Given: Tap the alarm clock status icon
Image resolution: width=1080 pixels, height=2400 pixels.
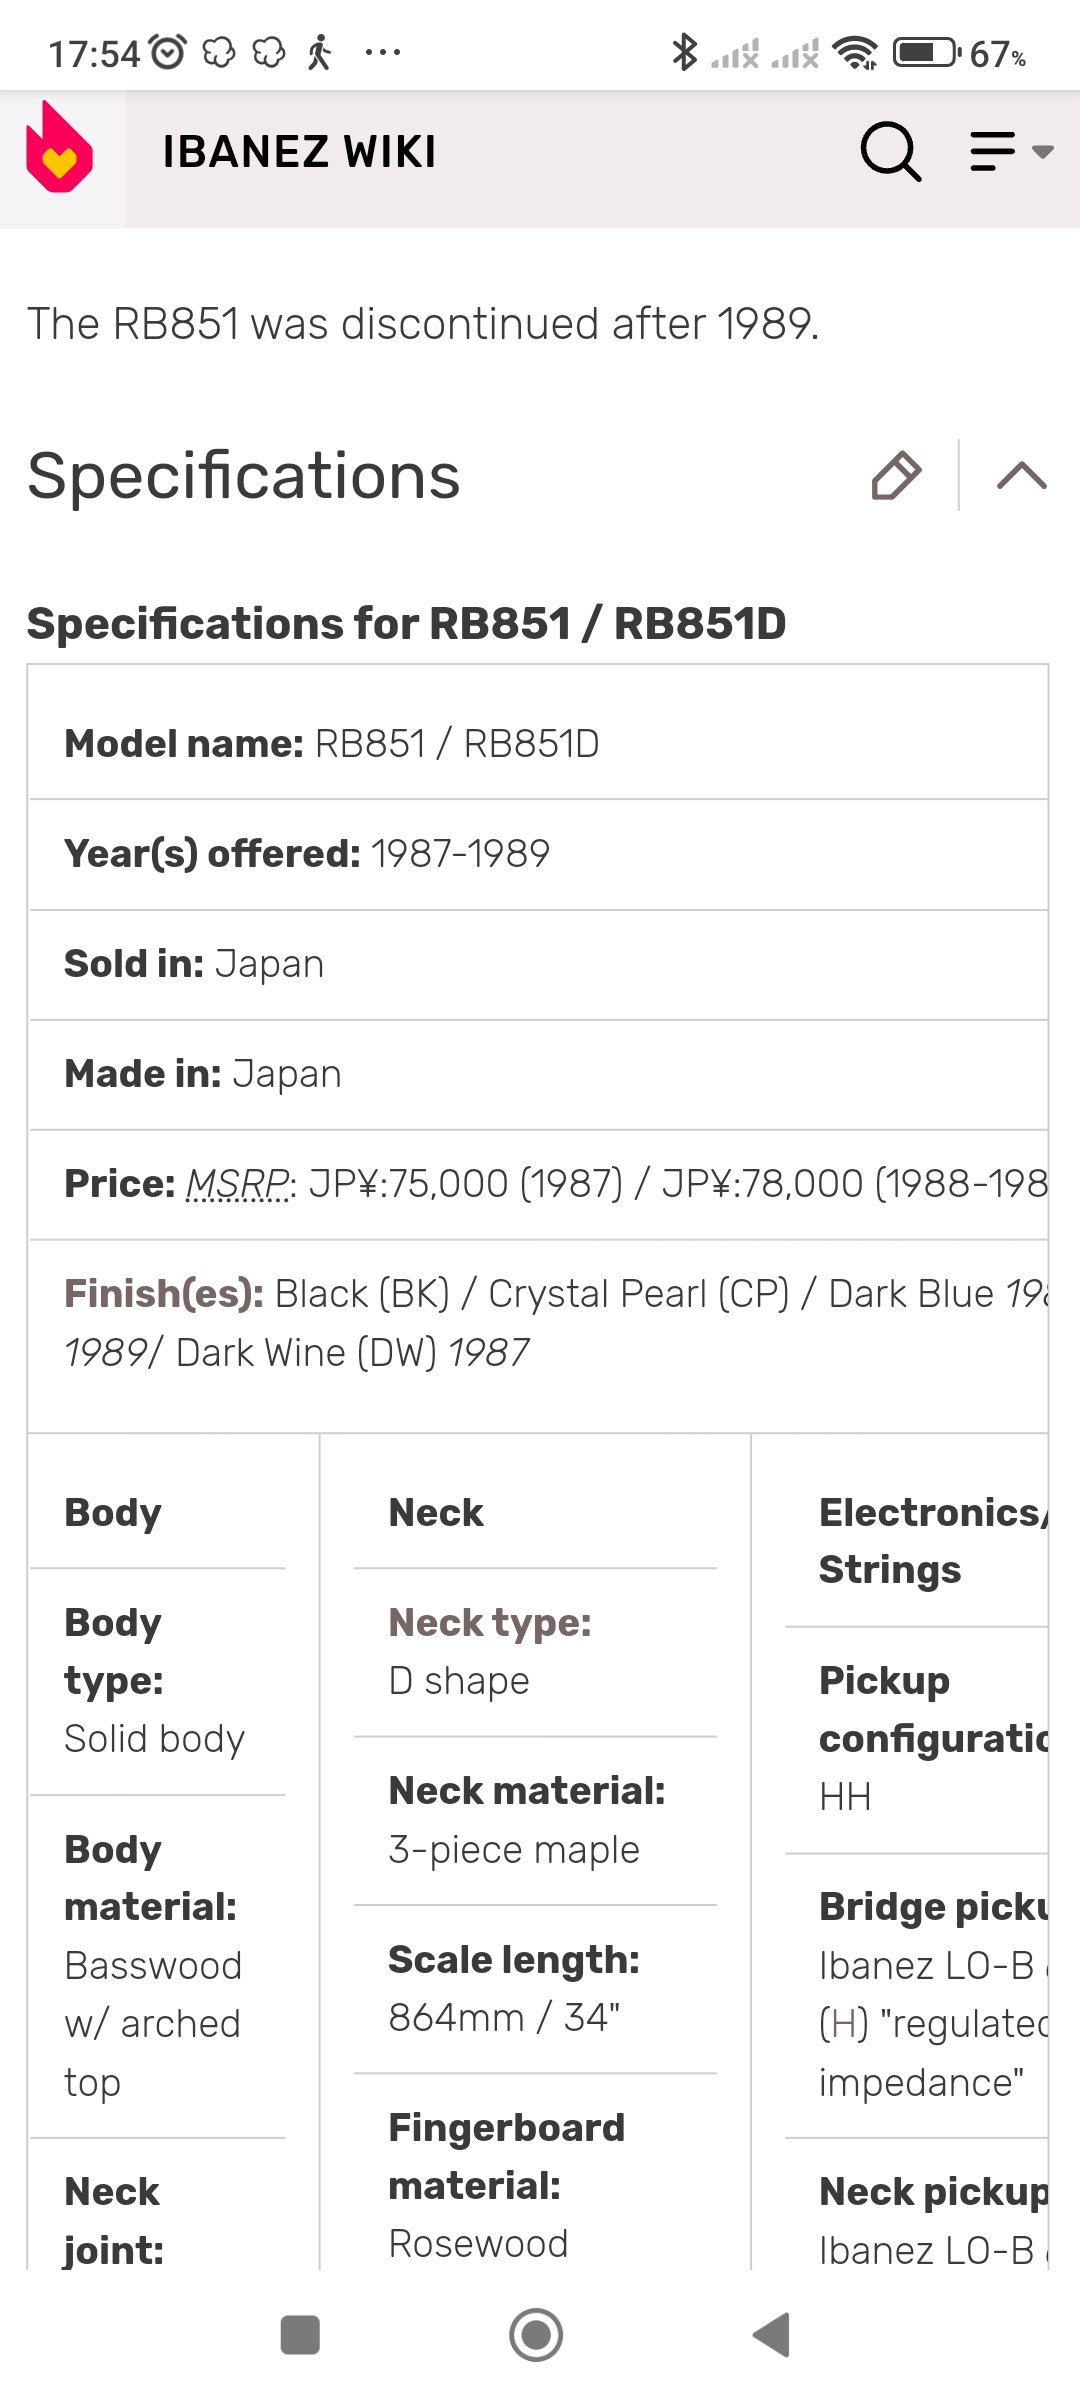Looking at the screenshot, I should [x=168, y=52].
